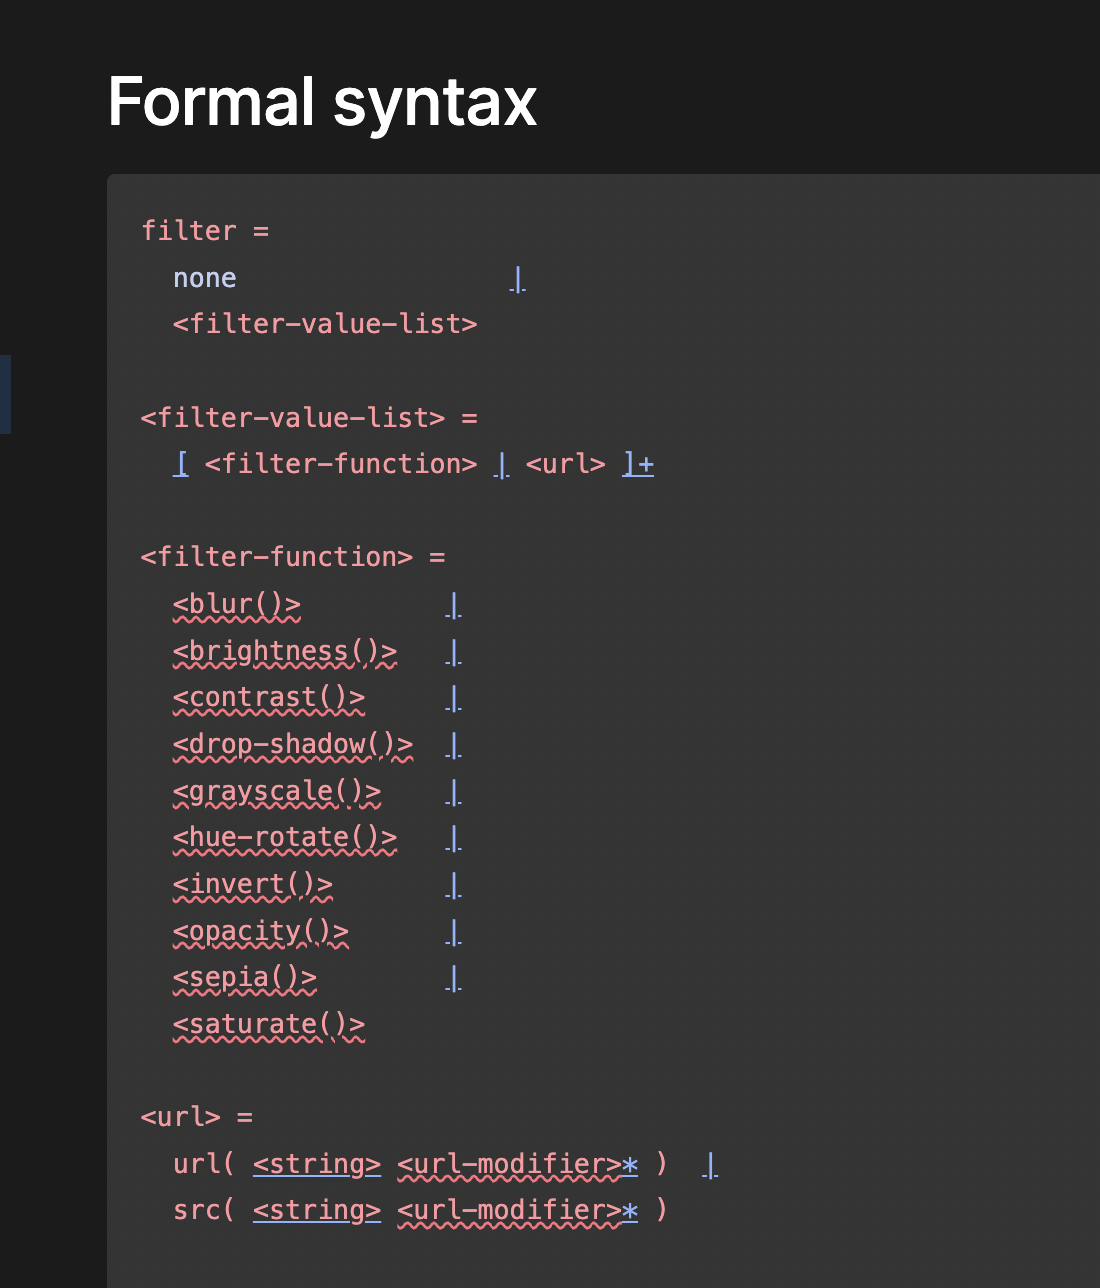Click asterisk multiplier in the src( line
The image size is (1100, 1288).
(x=630, y=1211)
